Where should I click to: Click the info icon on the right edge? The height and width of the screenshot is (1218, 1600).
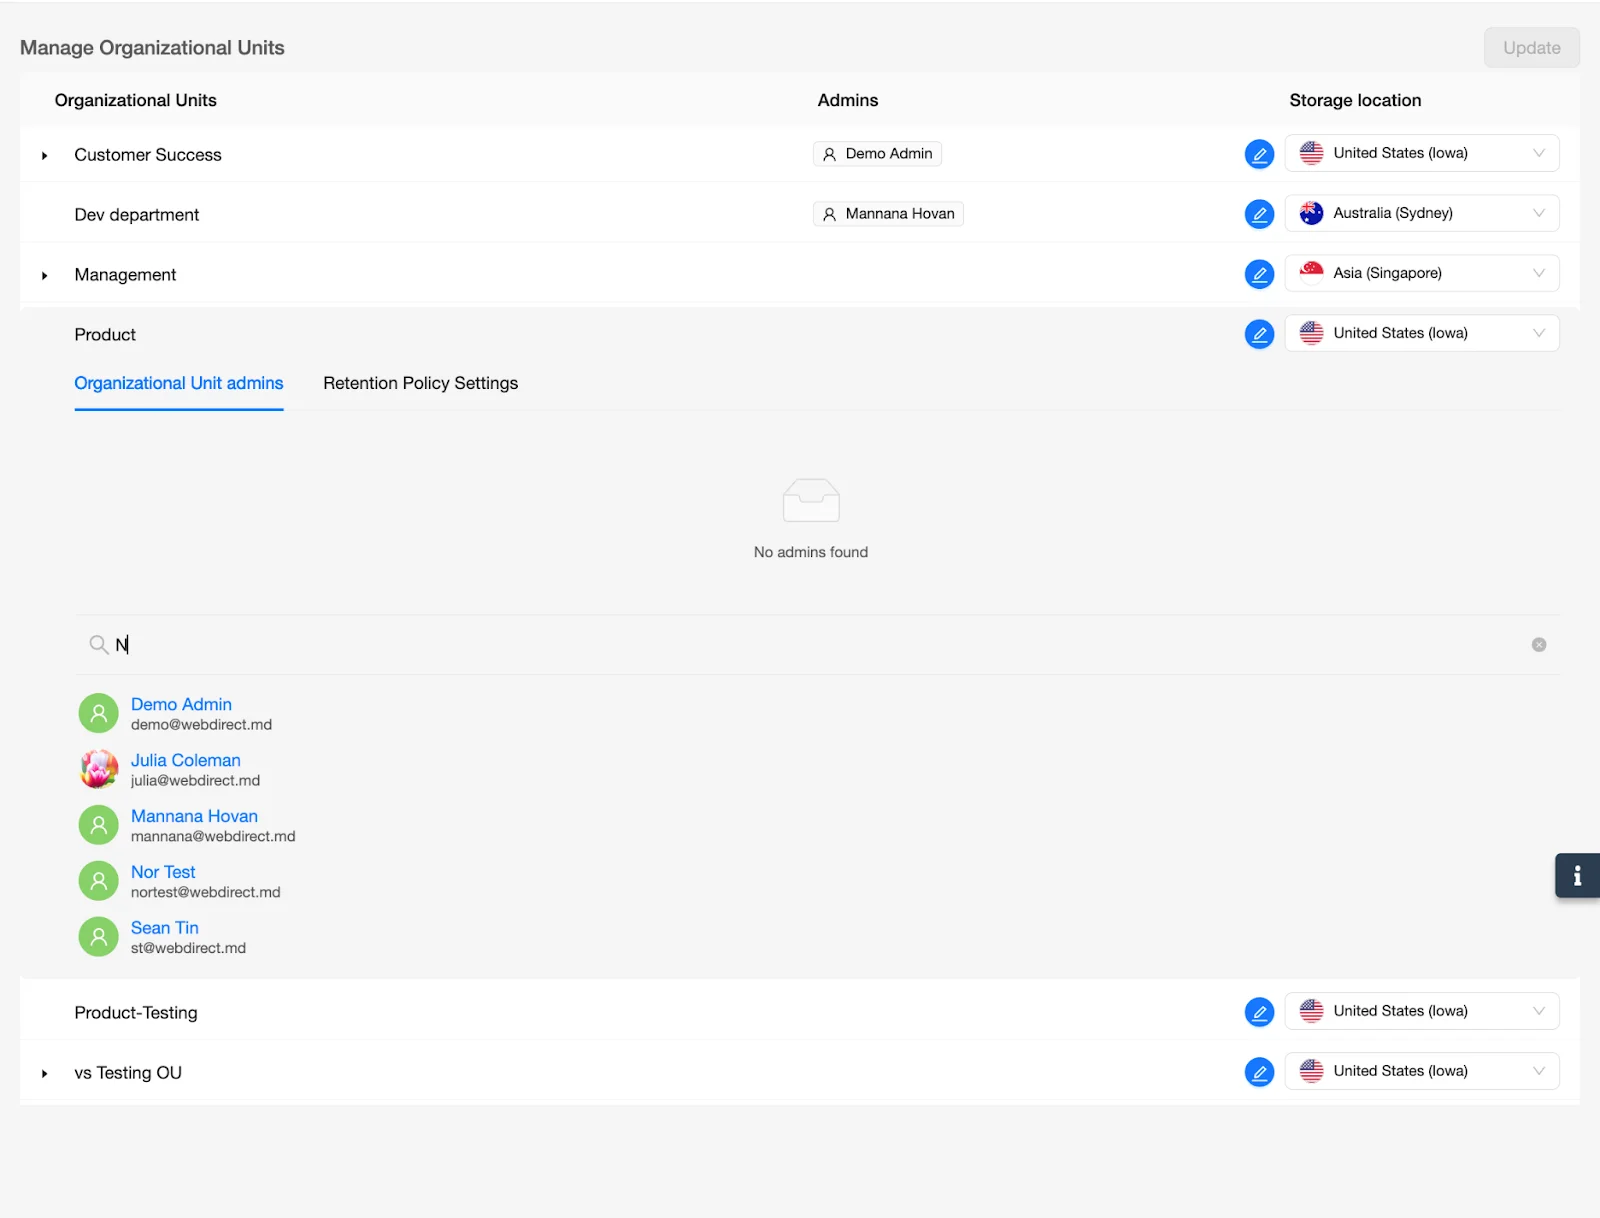1577,875
